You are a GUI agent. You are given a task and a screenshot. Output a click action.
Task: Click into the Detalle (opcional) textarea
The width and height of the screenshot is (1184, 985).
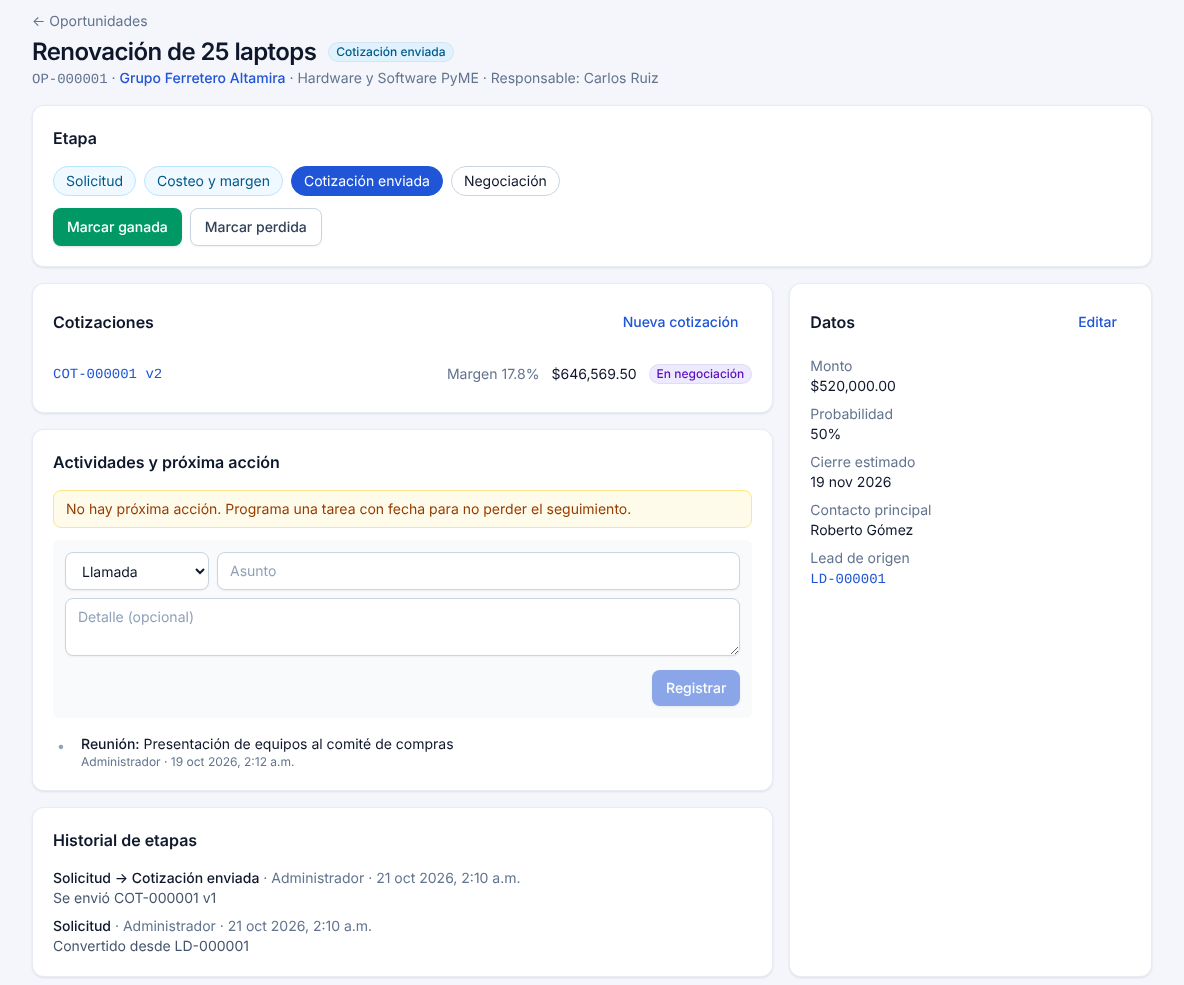tap(402, 627)
